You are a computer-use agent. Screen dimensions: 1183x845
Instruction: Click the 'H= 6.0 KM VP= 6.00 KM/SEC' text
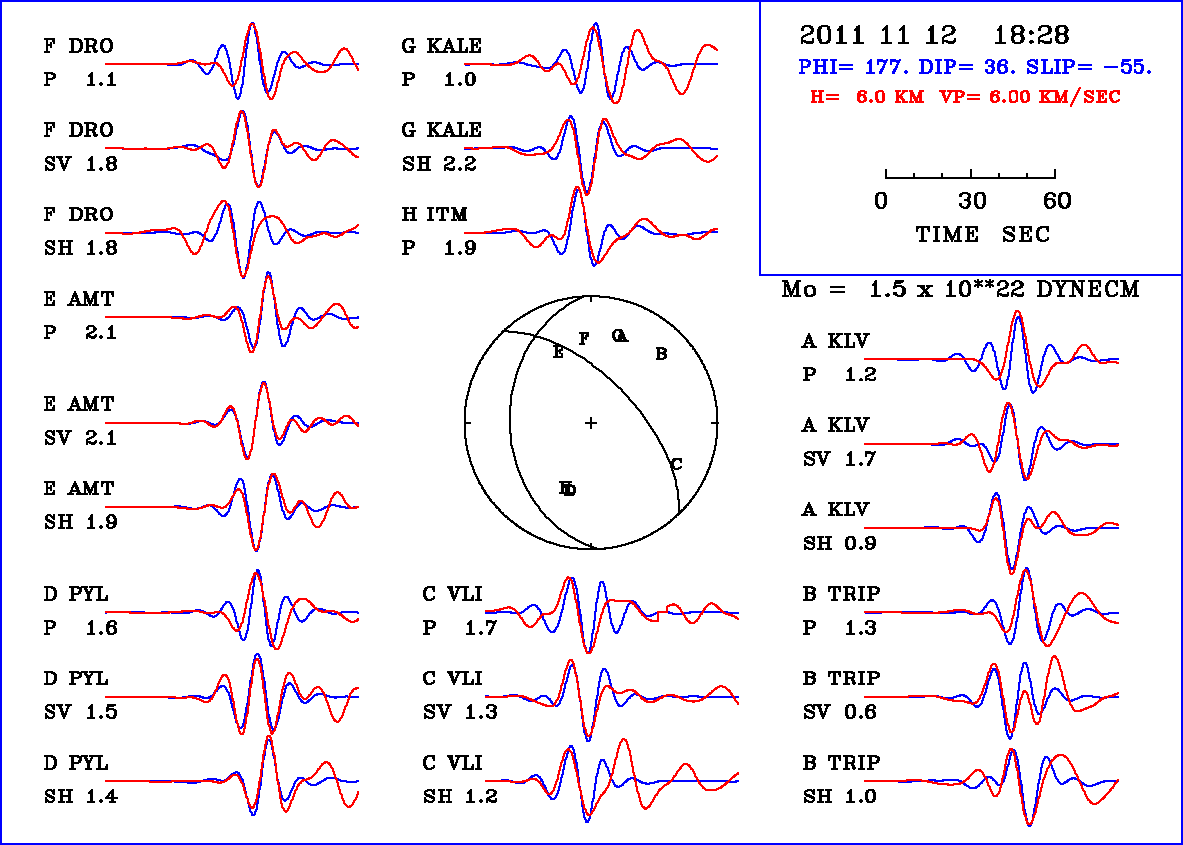click(x=965, y=97)
